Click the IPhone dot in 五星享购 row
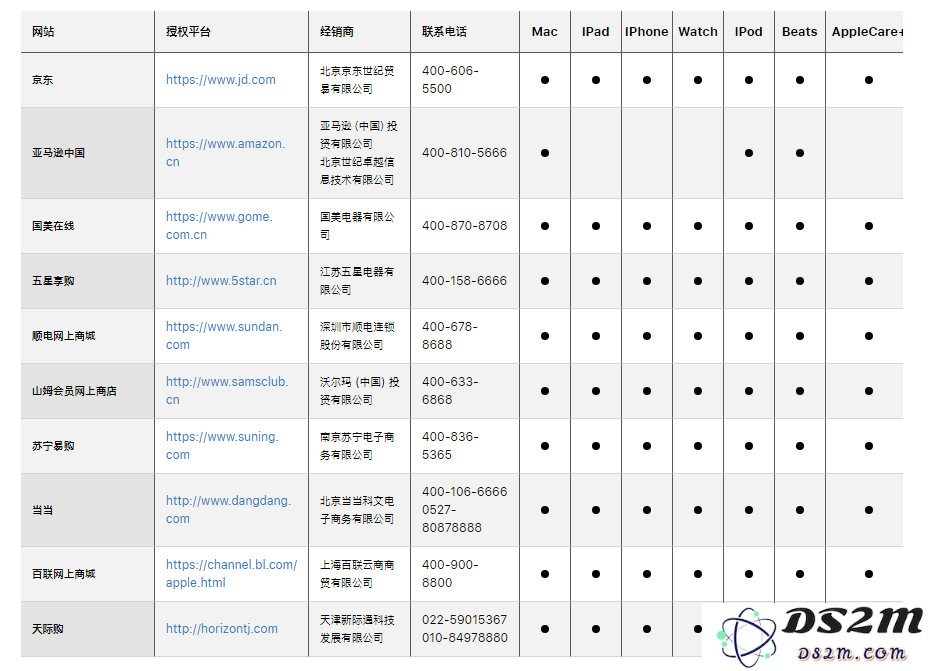 tap(646, 281)
